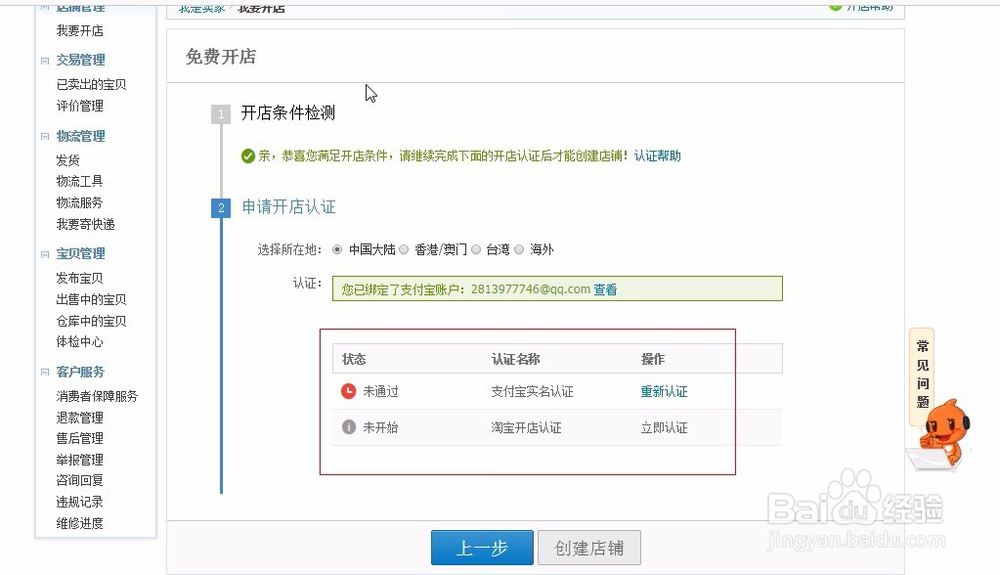This screenshot has height=575, width=1000.
Task: Select the 中国大陆 radio button
Action: [337, 250]
